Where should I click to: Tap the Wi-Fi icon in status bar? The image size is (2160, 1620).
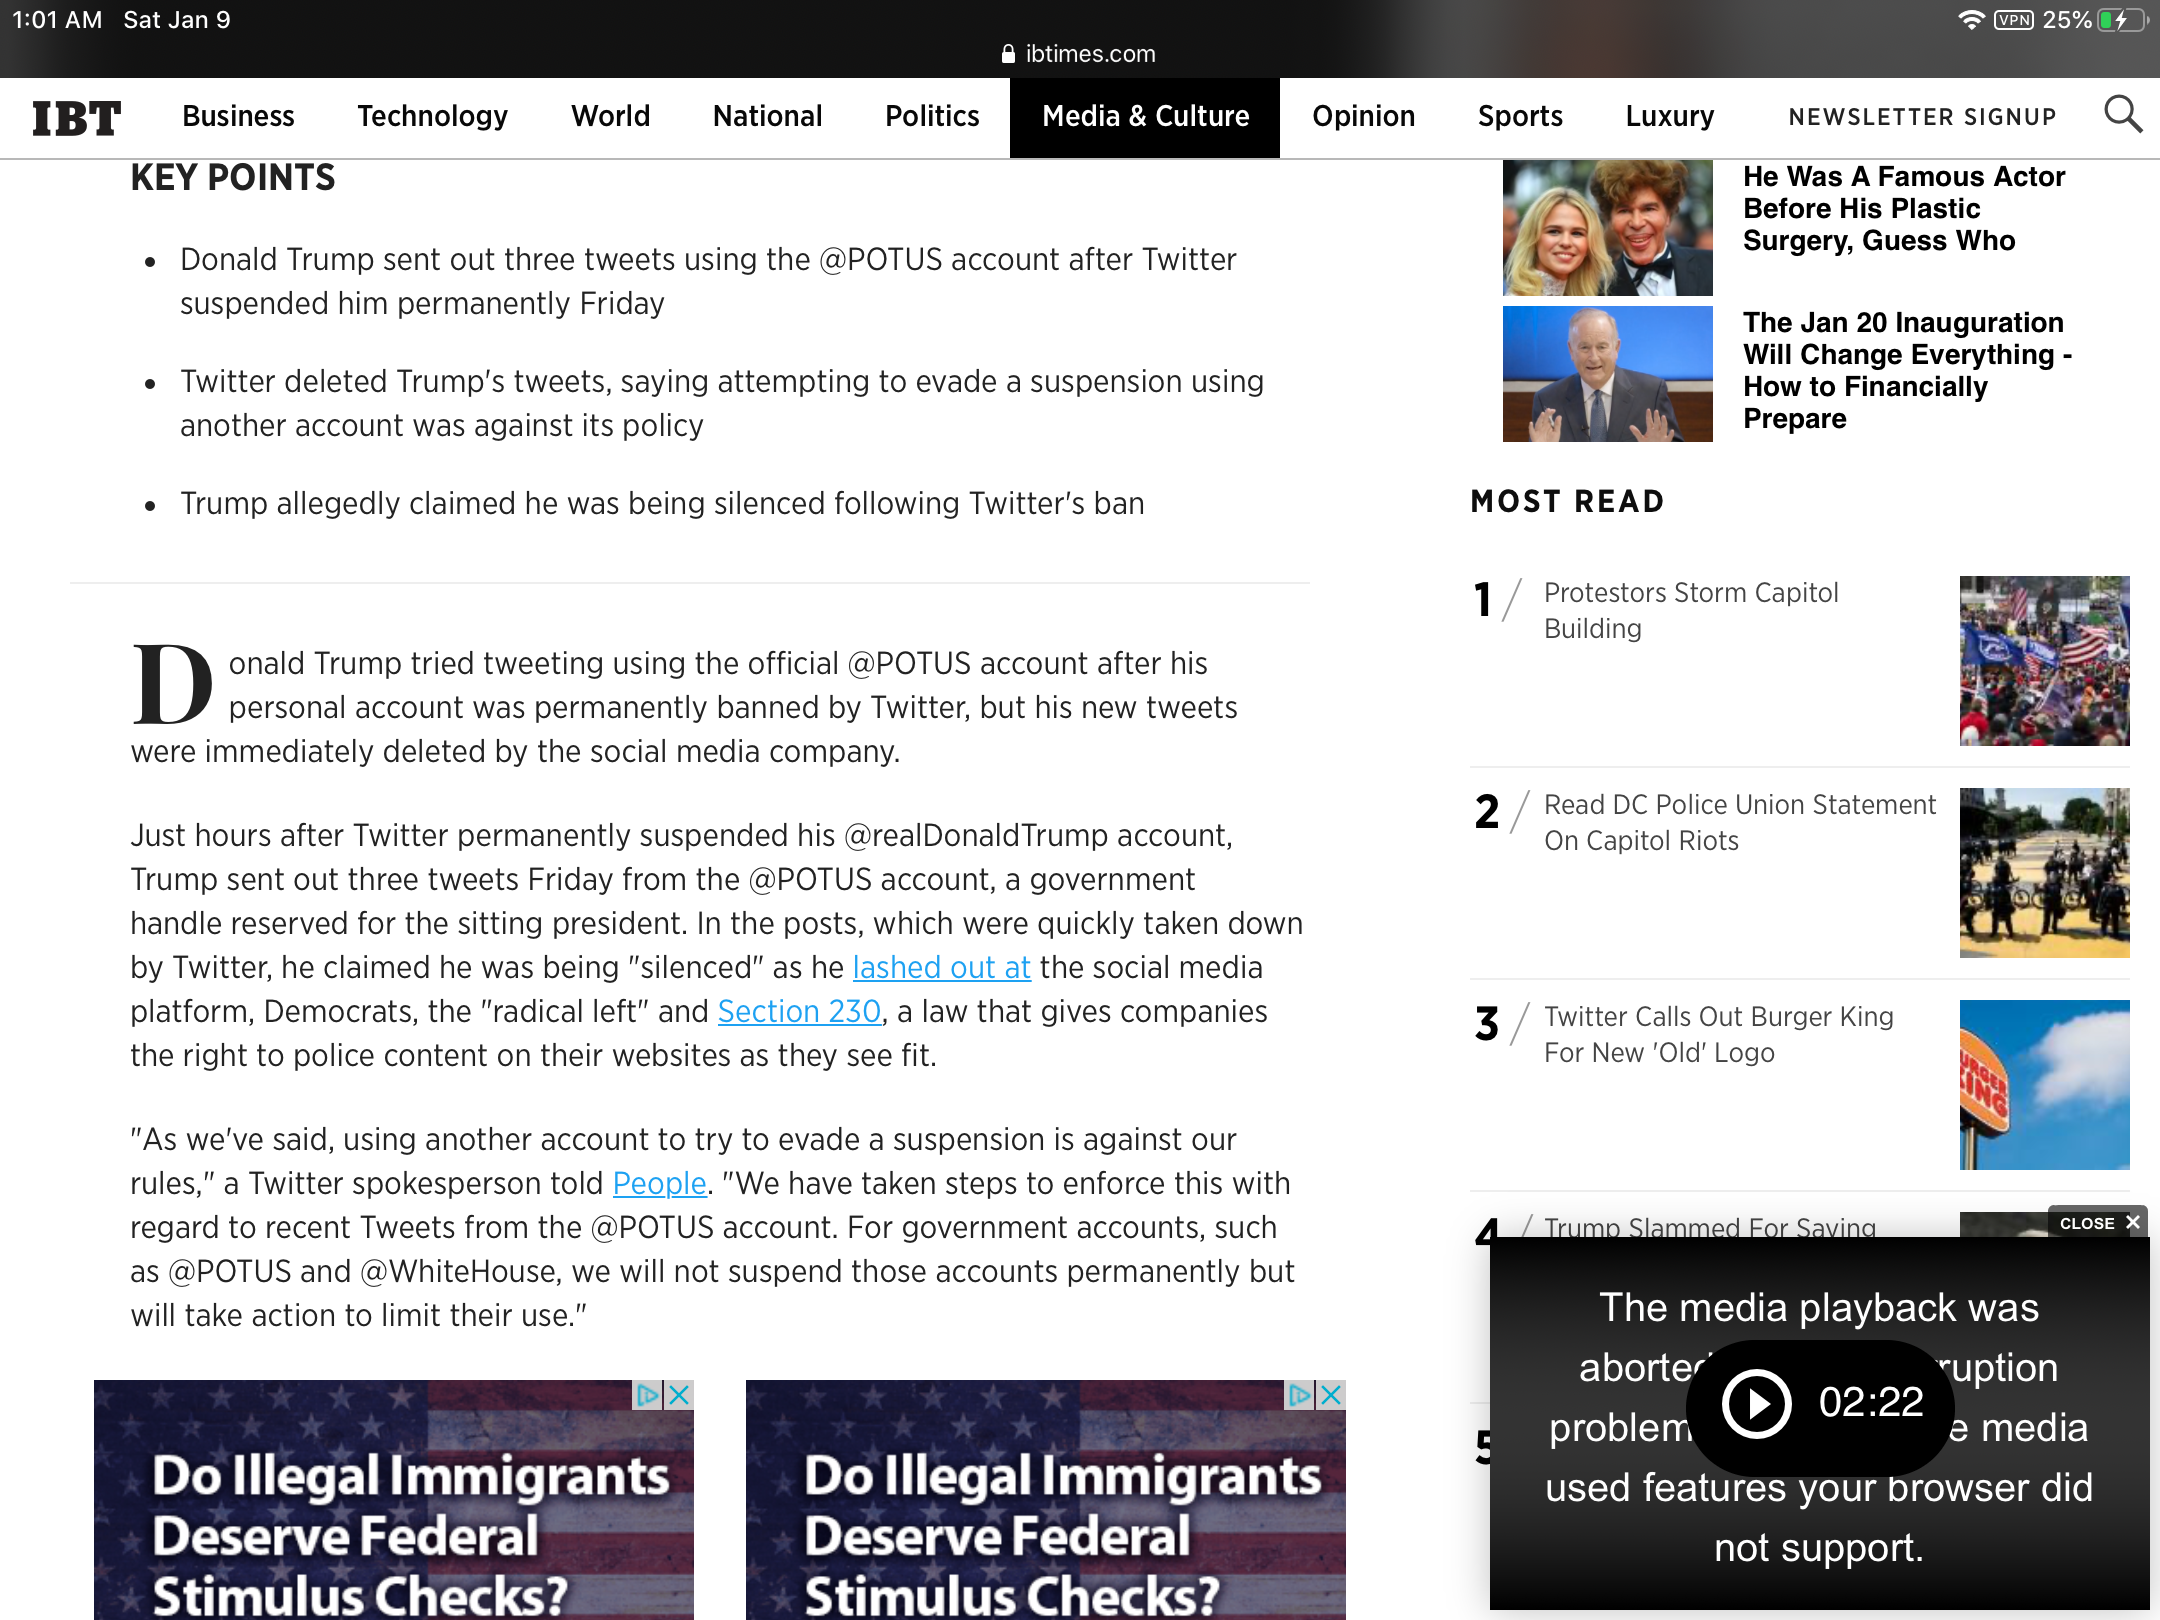pos(1970,20)
